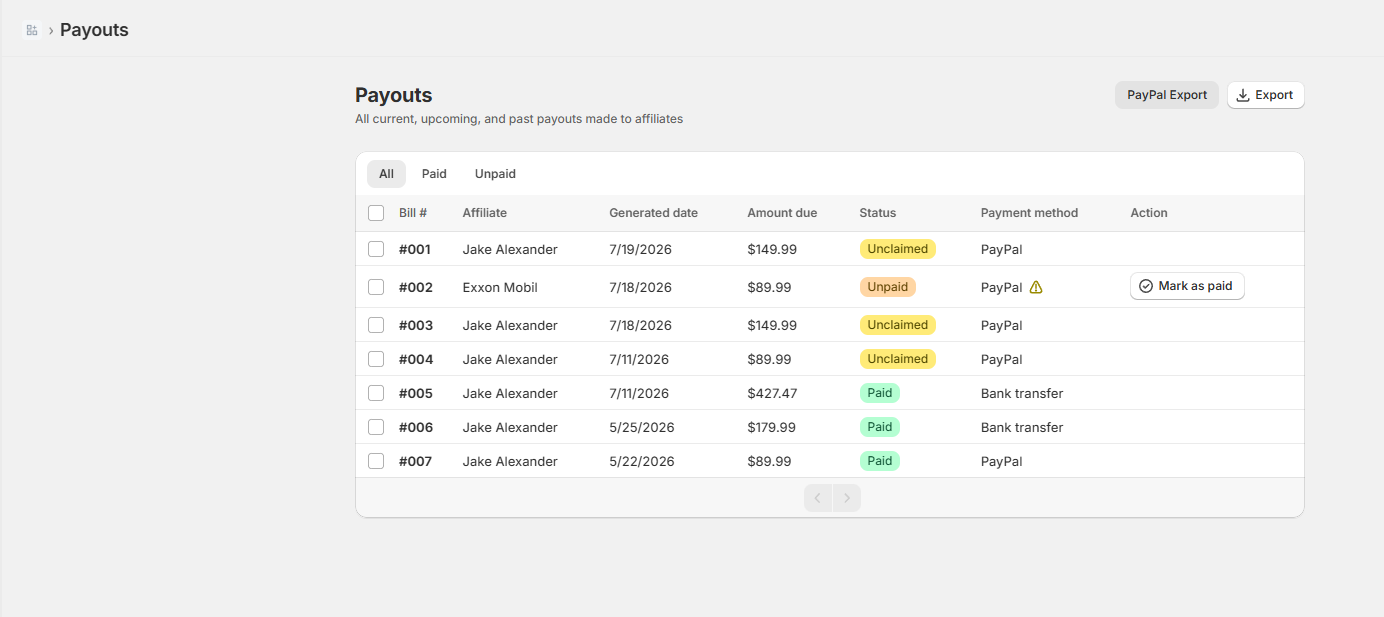Click the download icon in the Export button
This screenshot has width=1384, height=617.
coord(1243,95)
